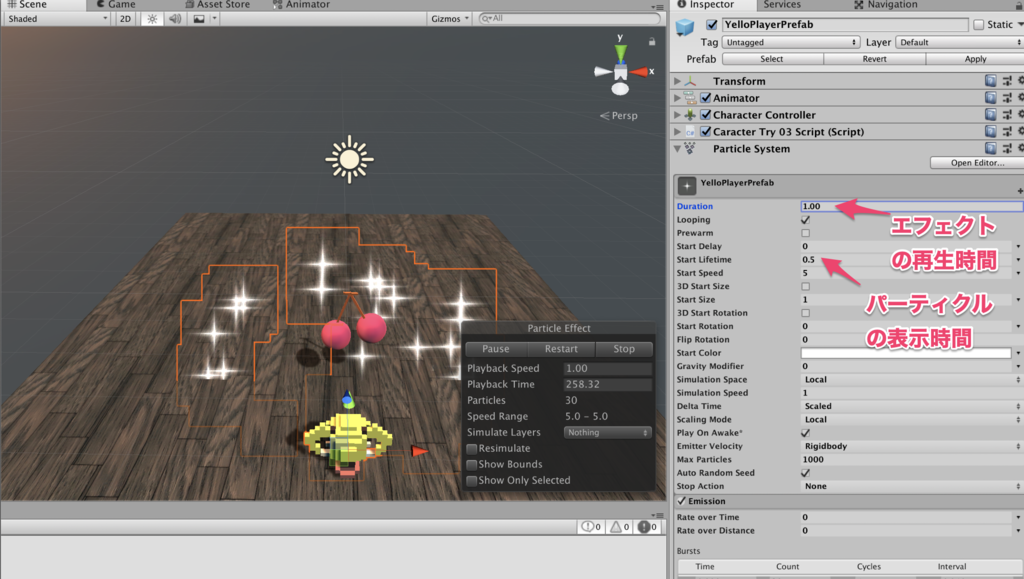The width and height of the screenshot is (1024, 579).
Task: Open the Layer Default dropdown
Action: [959, 42]
